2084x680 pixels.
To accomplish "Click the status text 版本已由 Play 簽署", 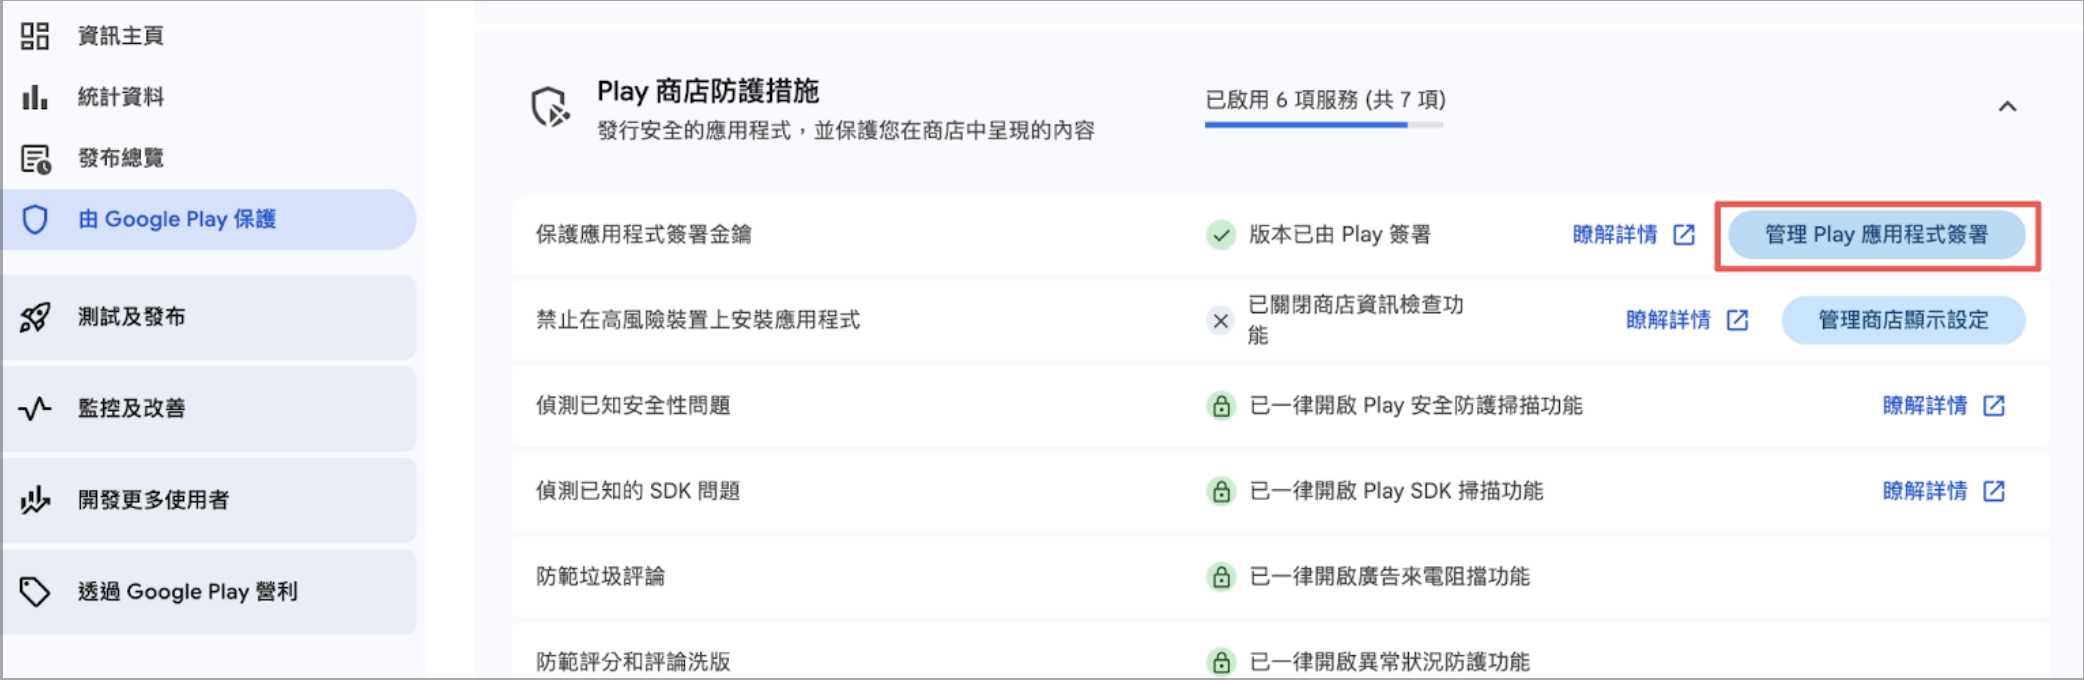I will coord(1340,235).
